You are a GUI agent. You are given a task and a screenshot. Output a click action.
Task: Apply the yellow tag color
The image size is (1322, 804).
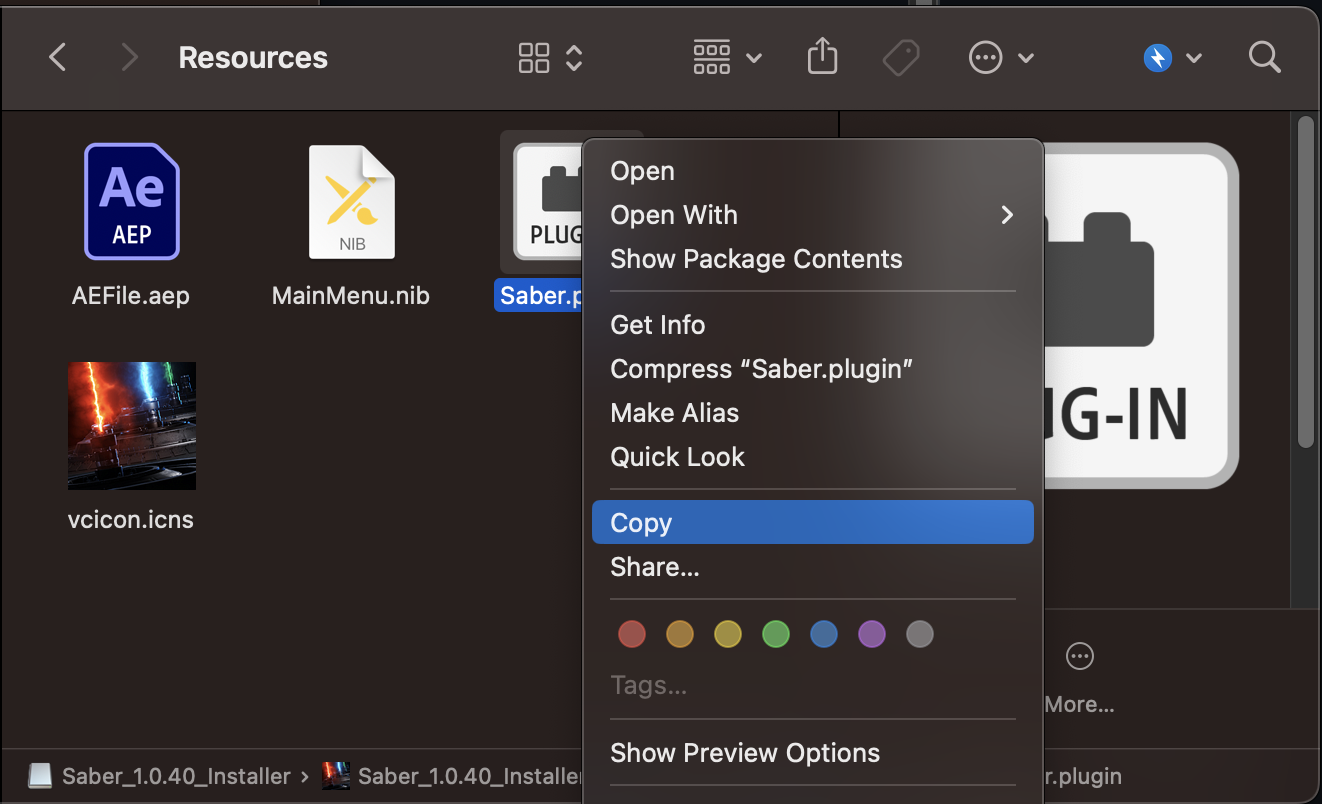(728, 634)
